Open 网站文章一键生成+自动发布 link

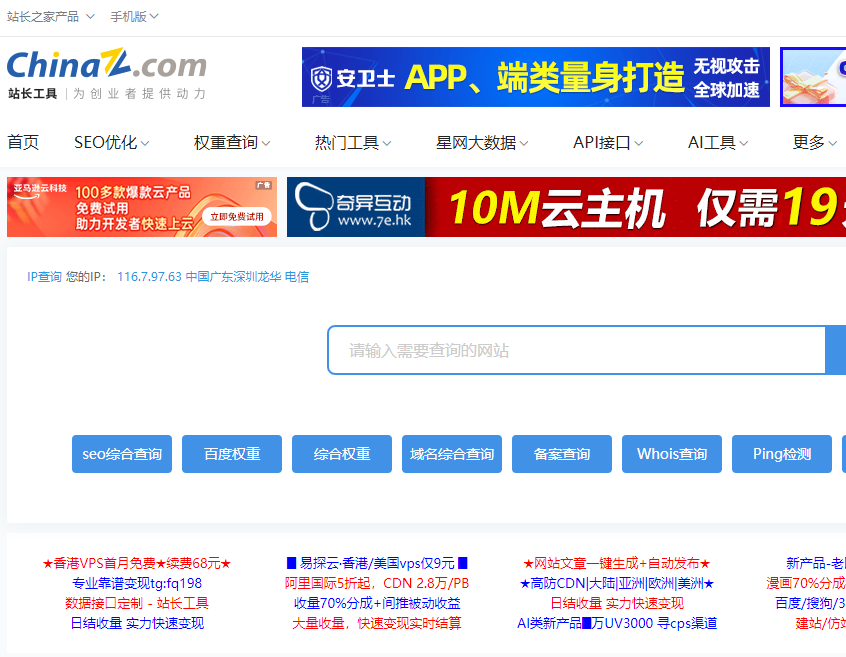617,564
